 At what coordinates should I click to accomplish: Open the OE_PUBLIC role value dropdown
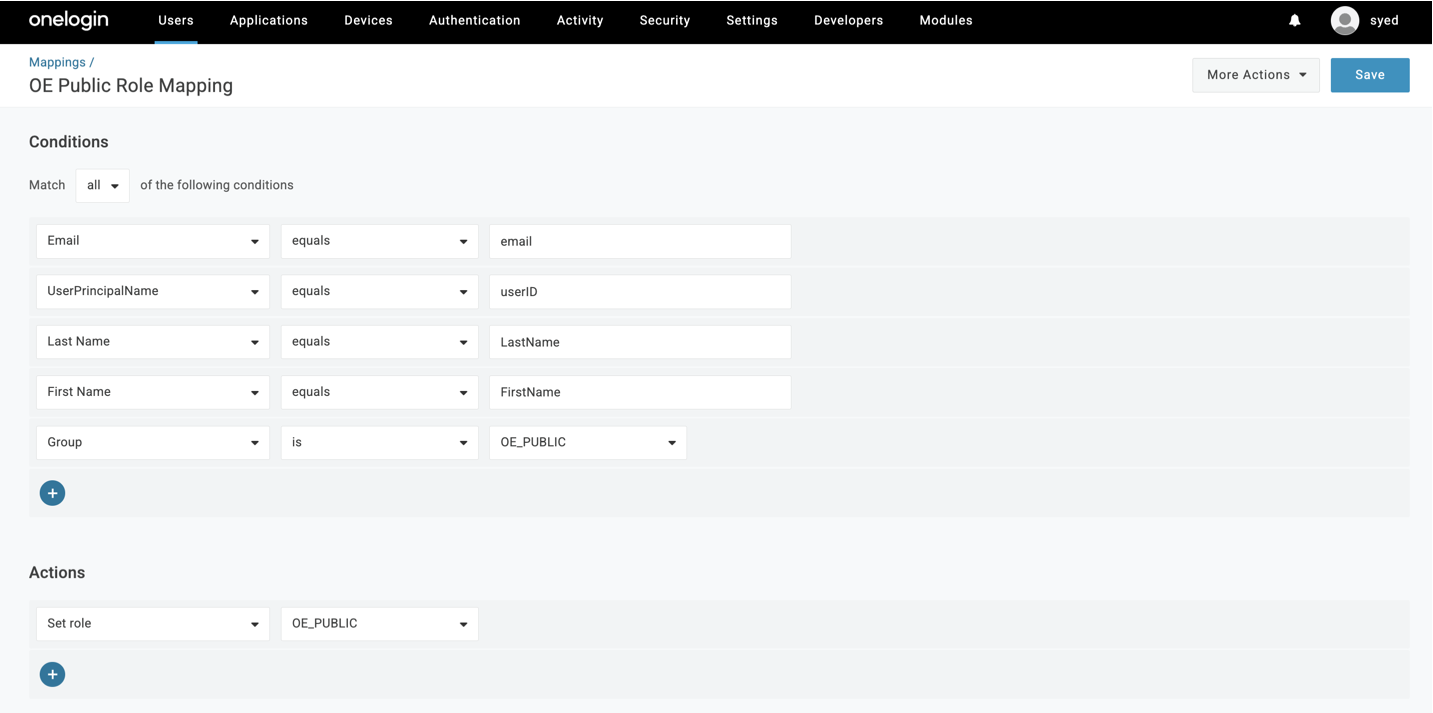coord(379,624)
